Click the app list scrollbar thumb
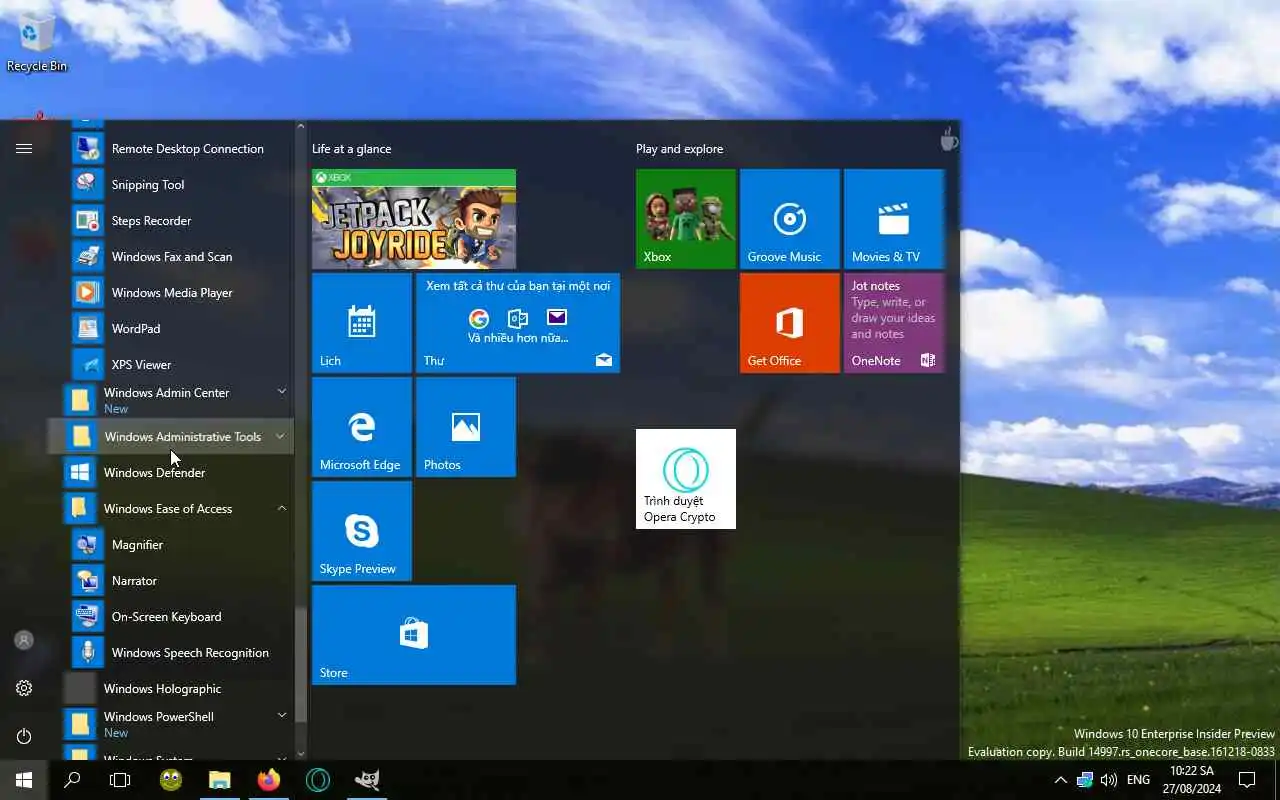This screenshot has height=800, width=1280. 300,663
